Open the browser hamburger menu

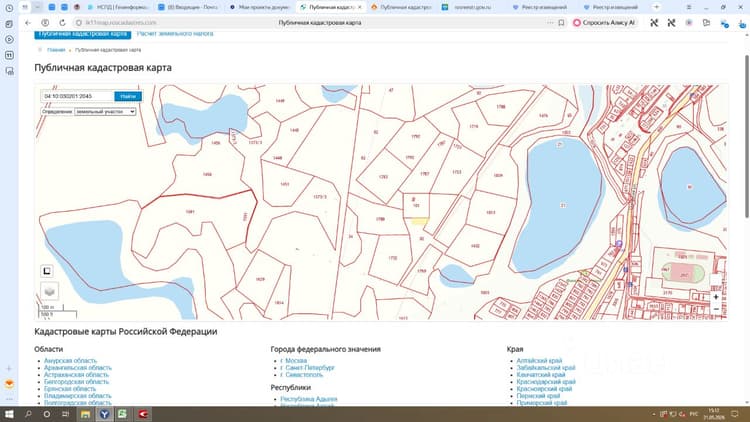[x=689, y=7]
